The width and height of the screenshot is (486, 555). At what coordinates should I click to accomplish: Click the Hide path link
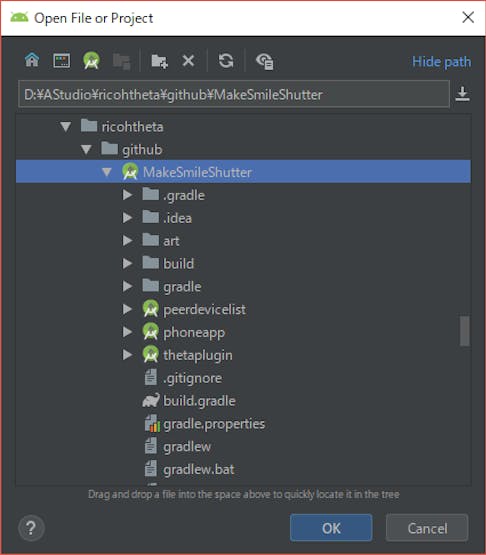pyautogui.click(x=441, y=62)
